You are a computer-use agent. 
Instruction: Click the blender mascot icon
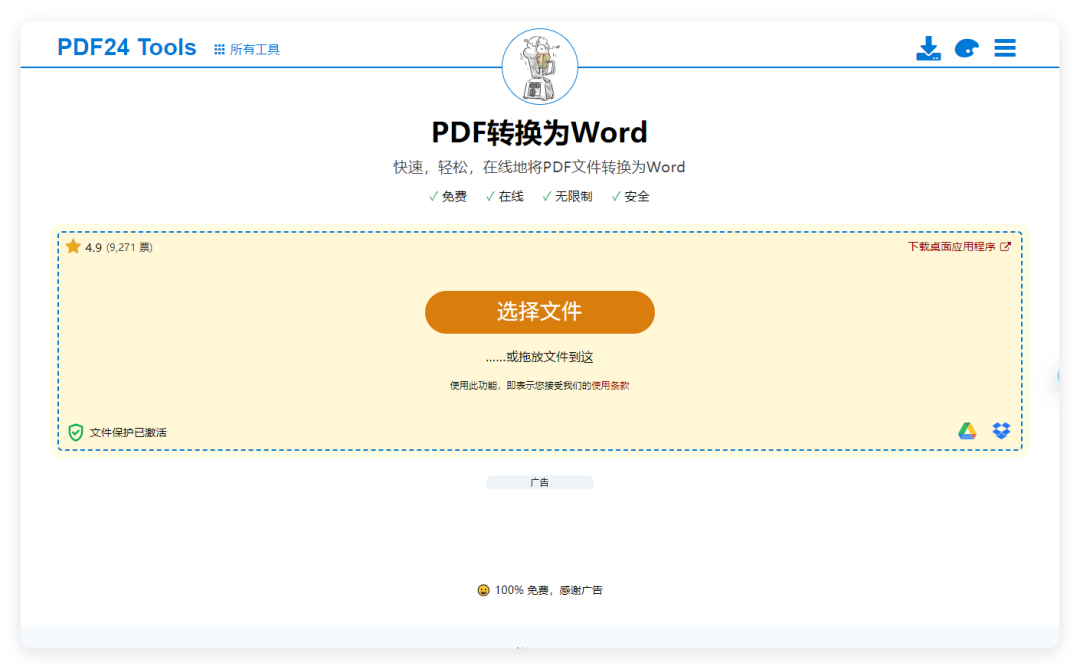pyautogui.click(x=539, y=67)
